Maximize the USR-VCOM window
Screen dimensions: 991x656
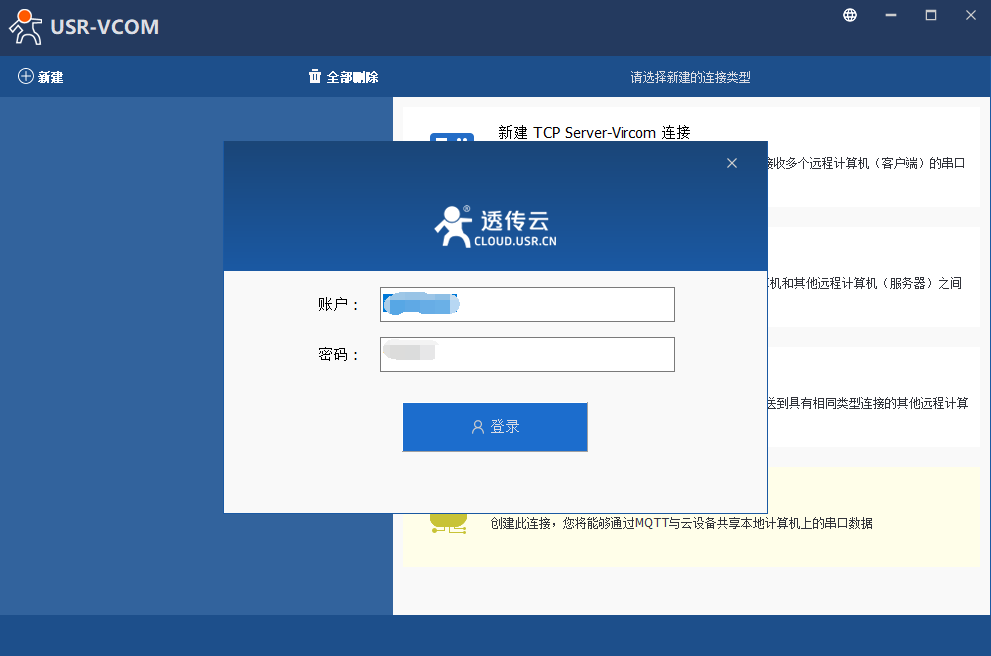pos(931,15)
